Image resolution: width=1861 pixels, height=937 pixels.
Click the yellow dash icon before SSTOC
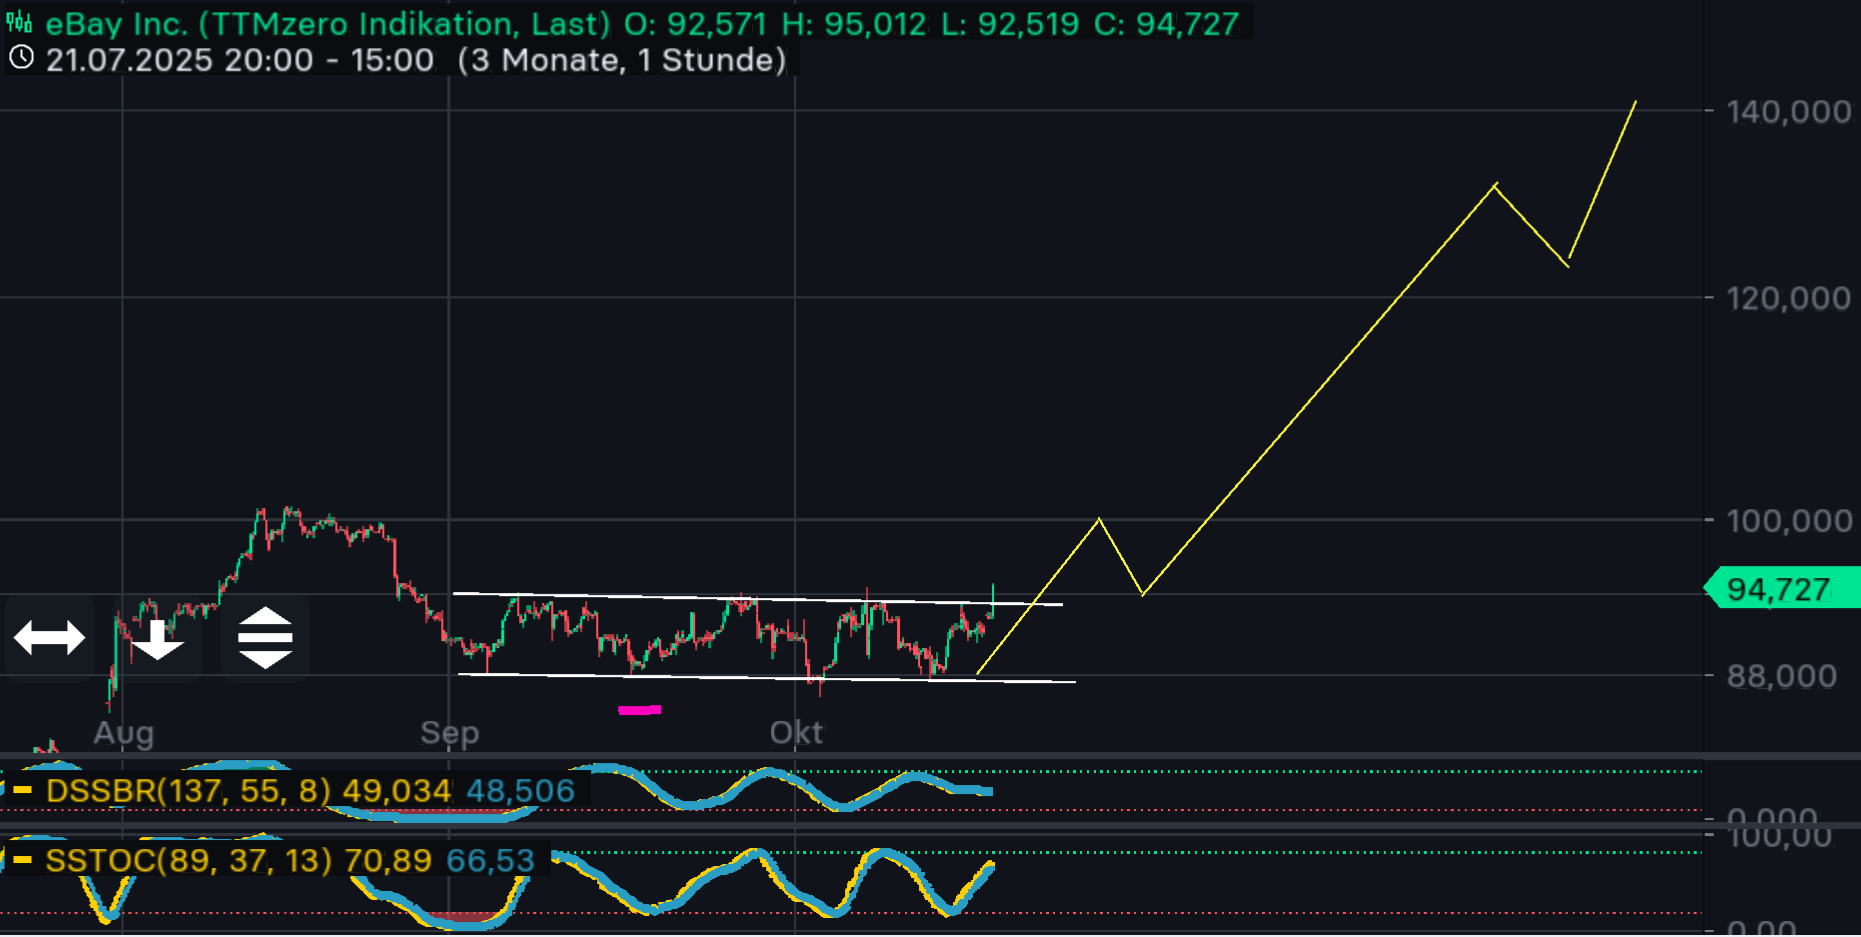pyautogui.click(x=22, y=859)
